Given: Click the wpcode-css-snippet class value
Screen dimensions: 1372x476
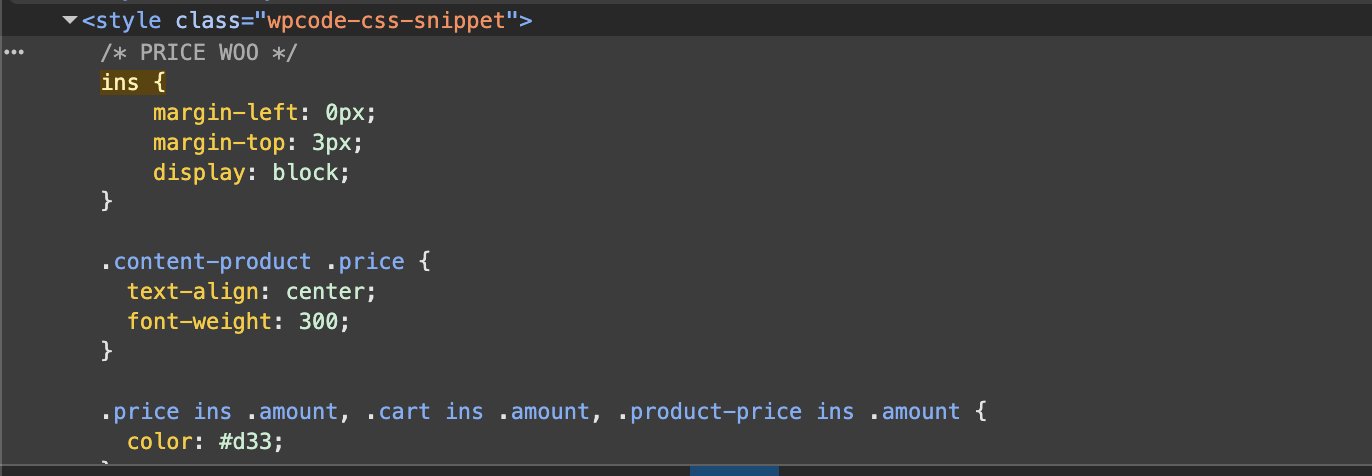Looking at the screenshot, I should (x=394, y=20).
